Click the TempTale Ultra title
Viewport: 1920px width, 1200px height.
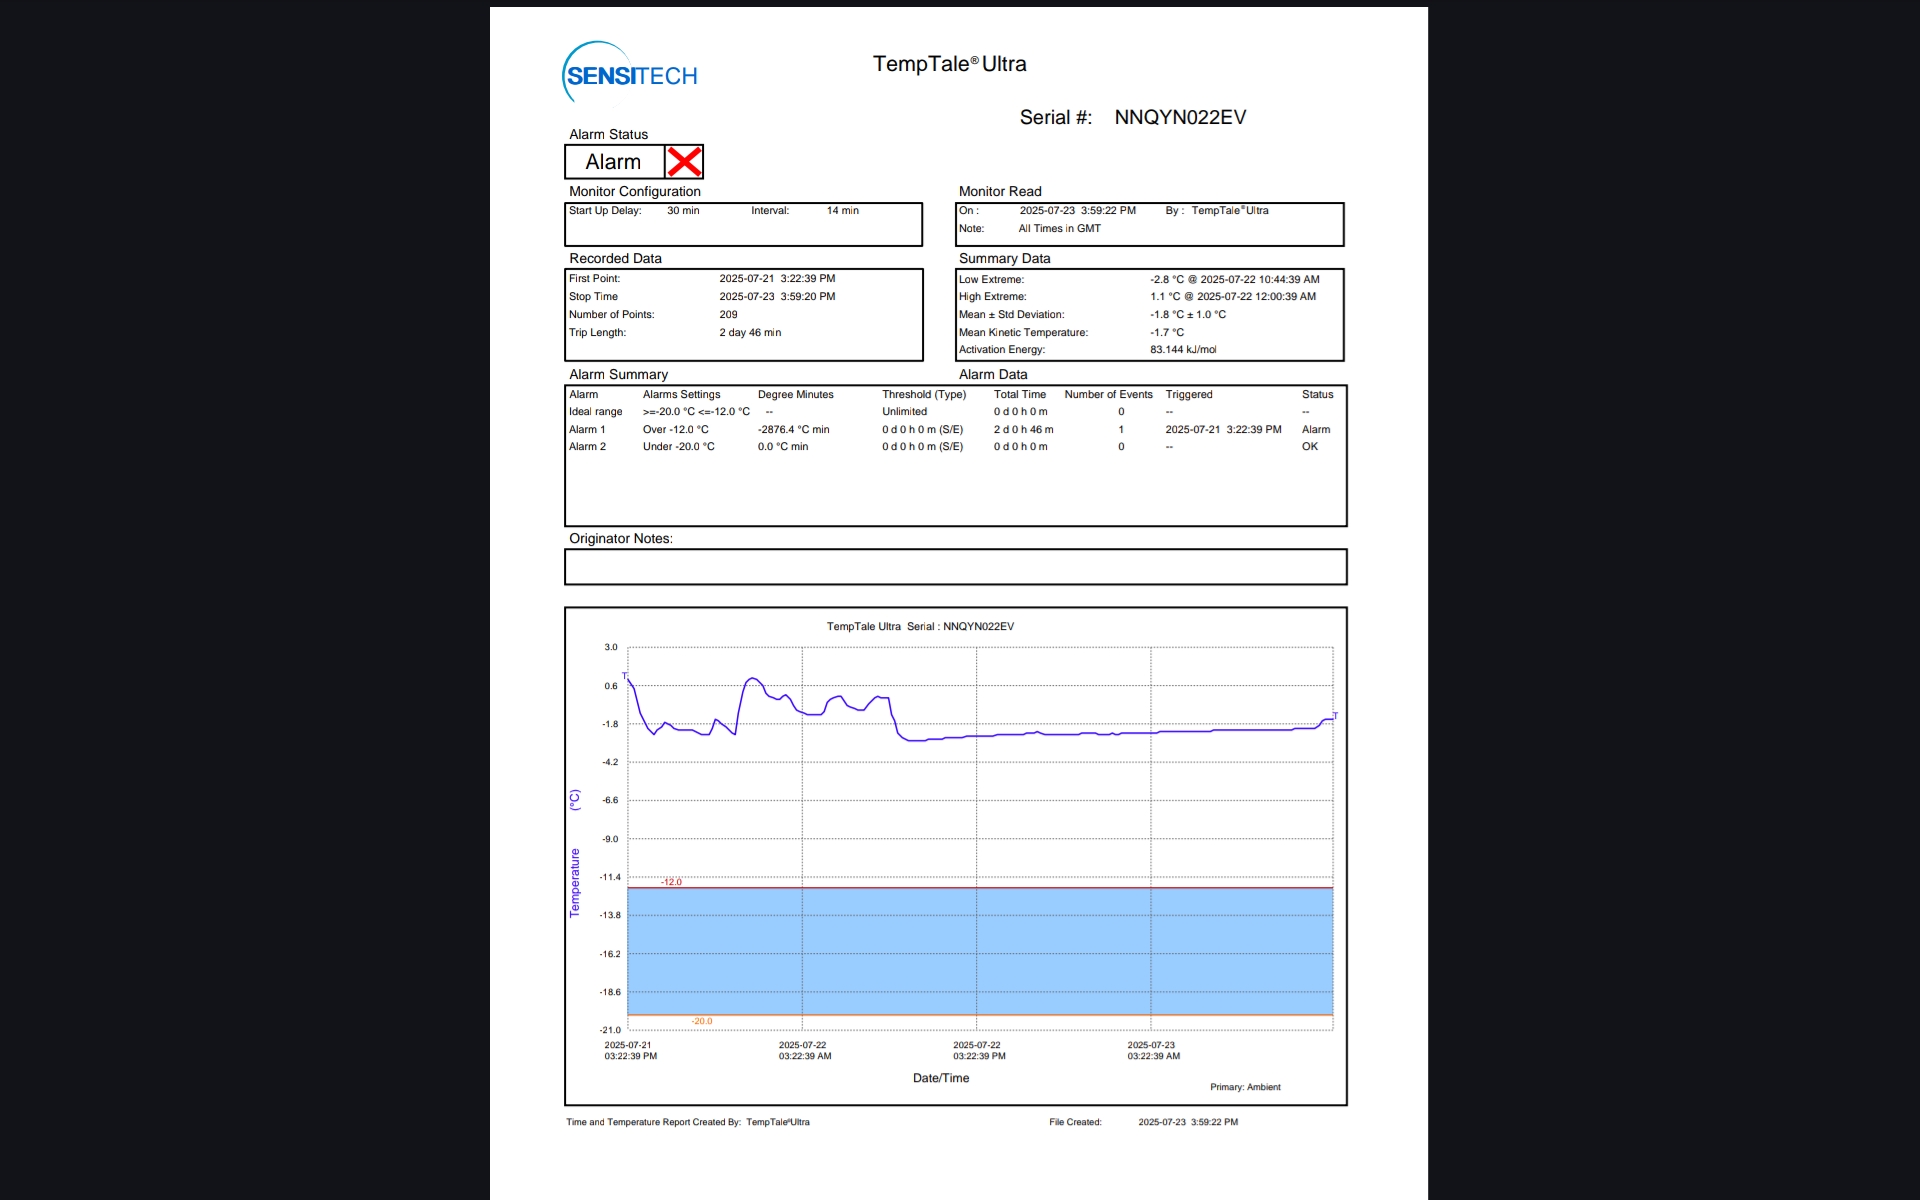pos(949,64)
